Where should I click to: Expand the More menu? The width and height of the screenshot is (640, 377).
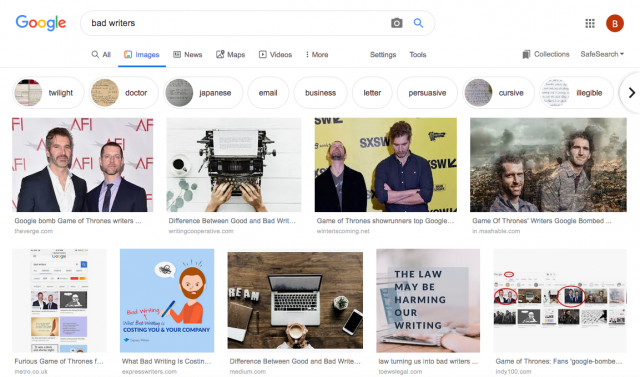pos(317,55)
